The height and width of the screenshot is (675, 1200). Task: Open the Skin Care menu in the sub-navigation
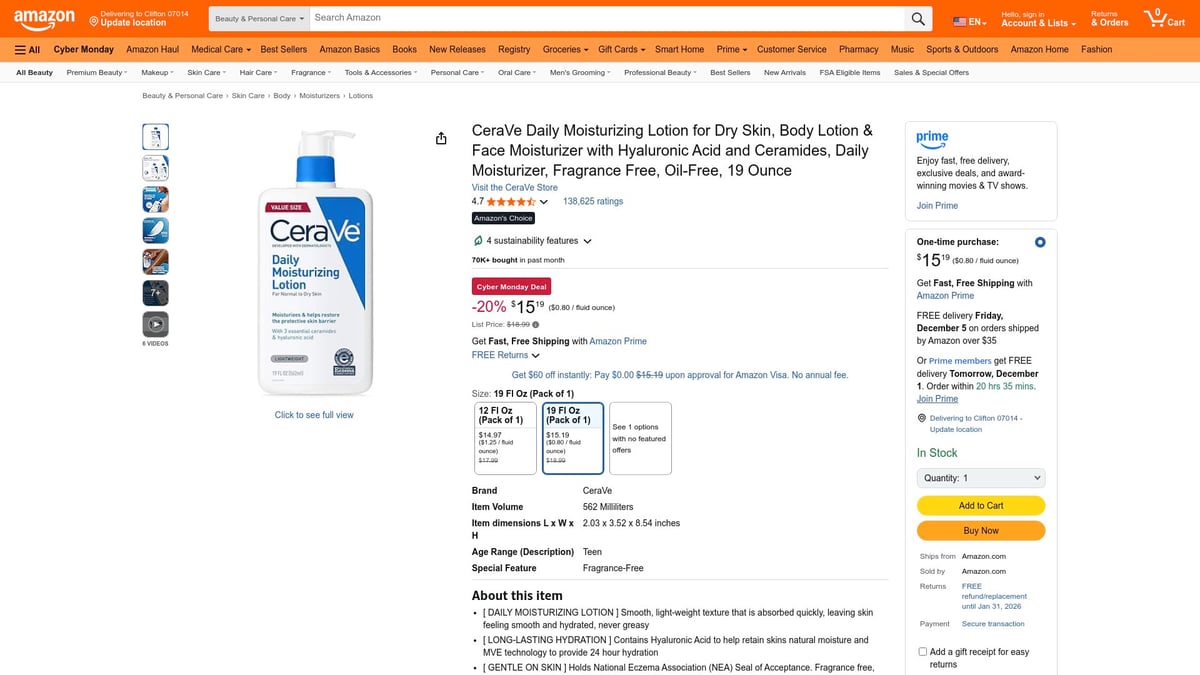click(204, 72)
